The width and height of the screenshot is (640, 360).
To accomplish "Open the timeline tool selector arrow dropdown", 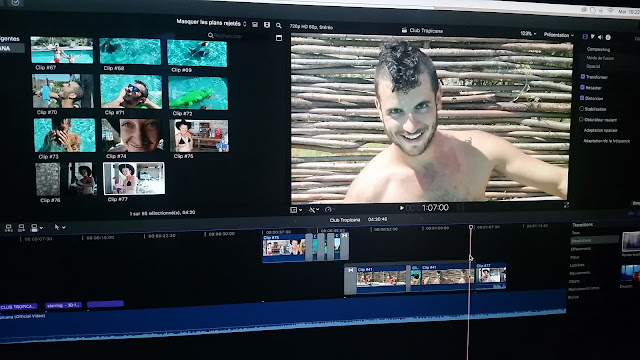I will 64,228.
